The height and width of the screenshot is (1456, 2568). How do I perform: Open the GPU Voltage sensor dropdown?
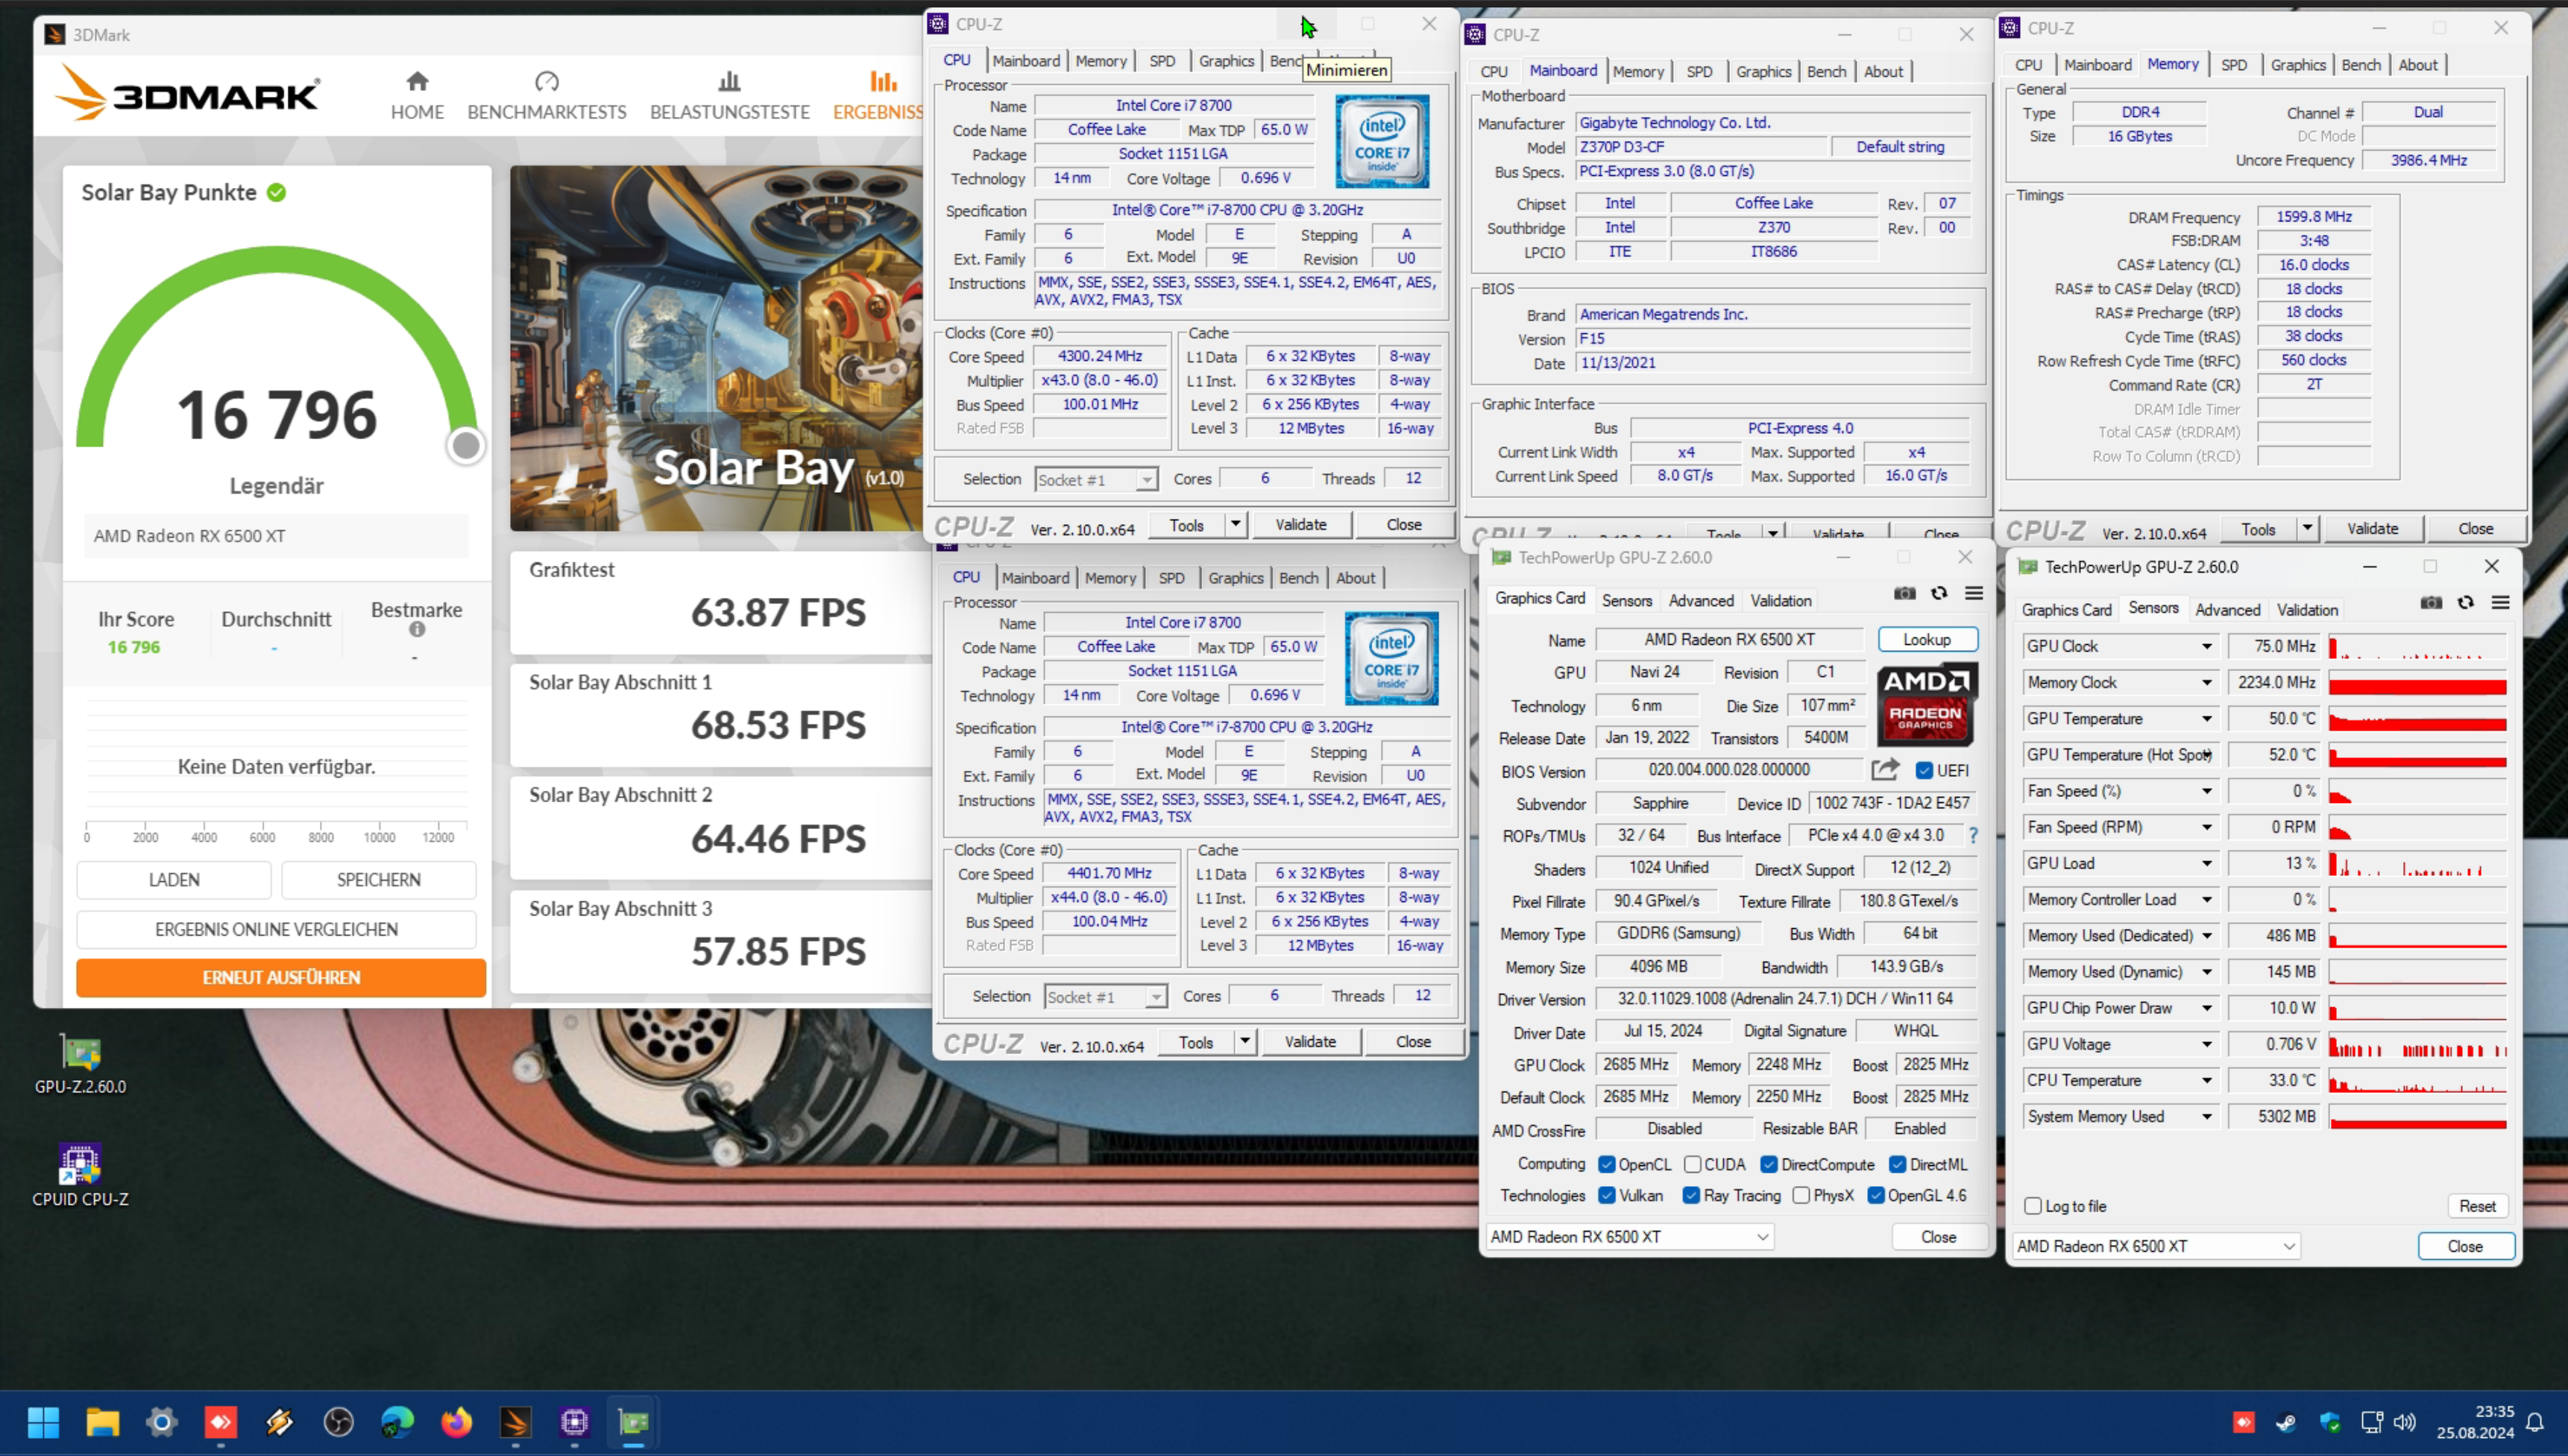(2207, 1044)
